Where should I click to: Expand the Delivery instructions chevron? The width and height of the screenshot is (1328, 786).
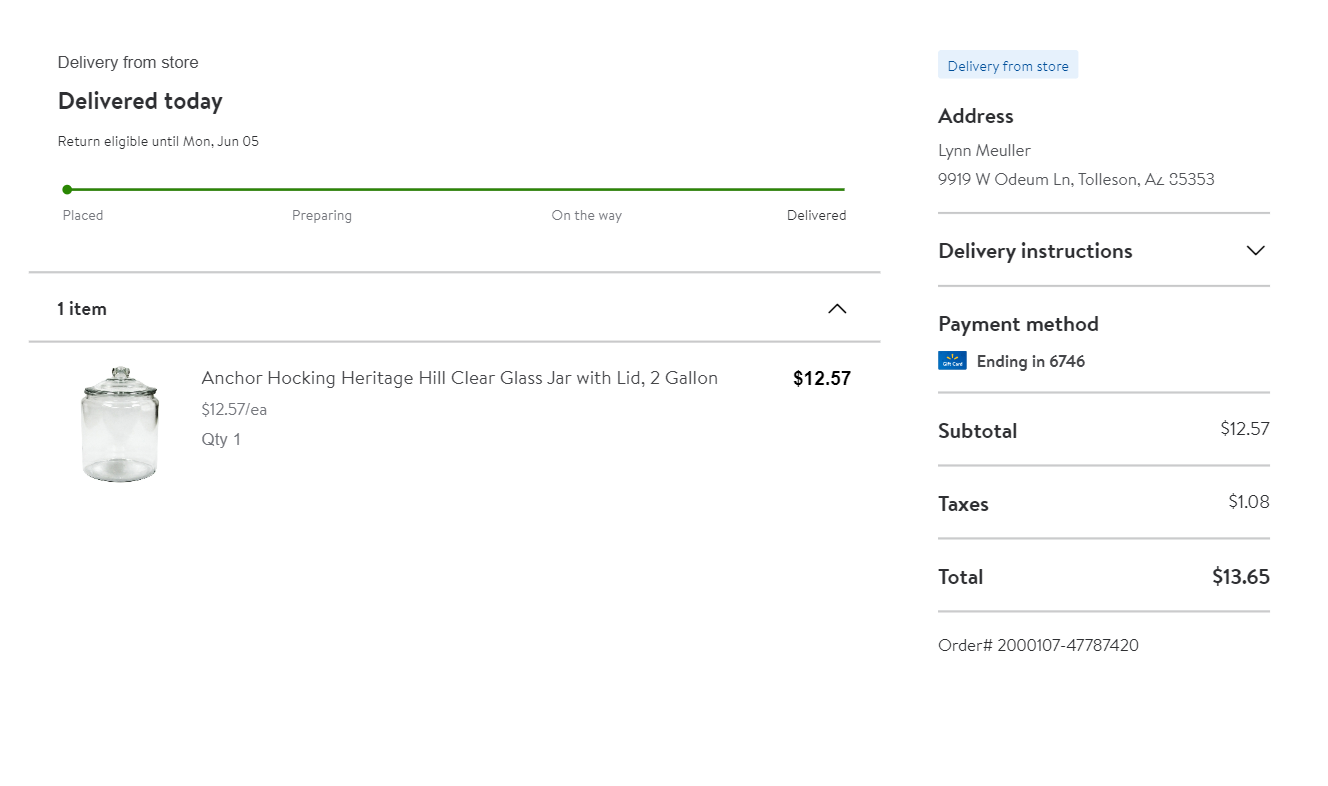tap(1256, 251)
